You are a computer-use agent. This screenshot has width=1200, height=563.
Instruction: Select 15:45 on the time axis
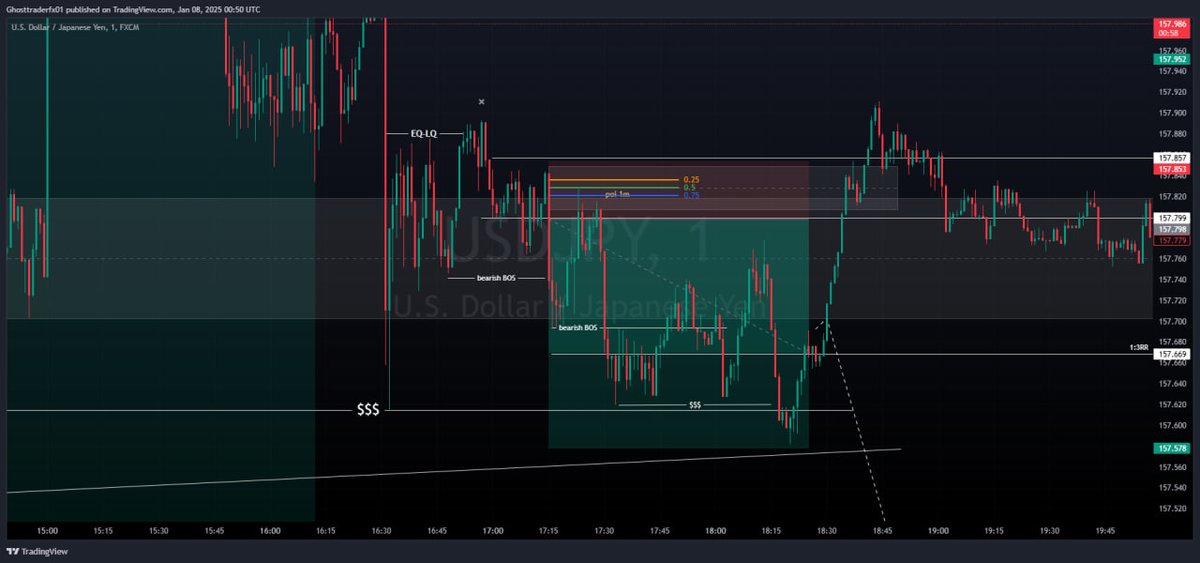pyautogui.click(x=214, y=531)
